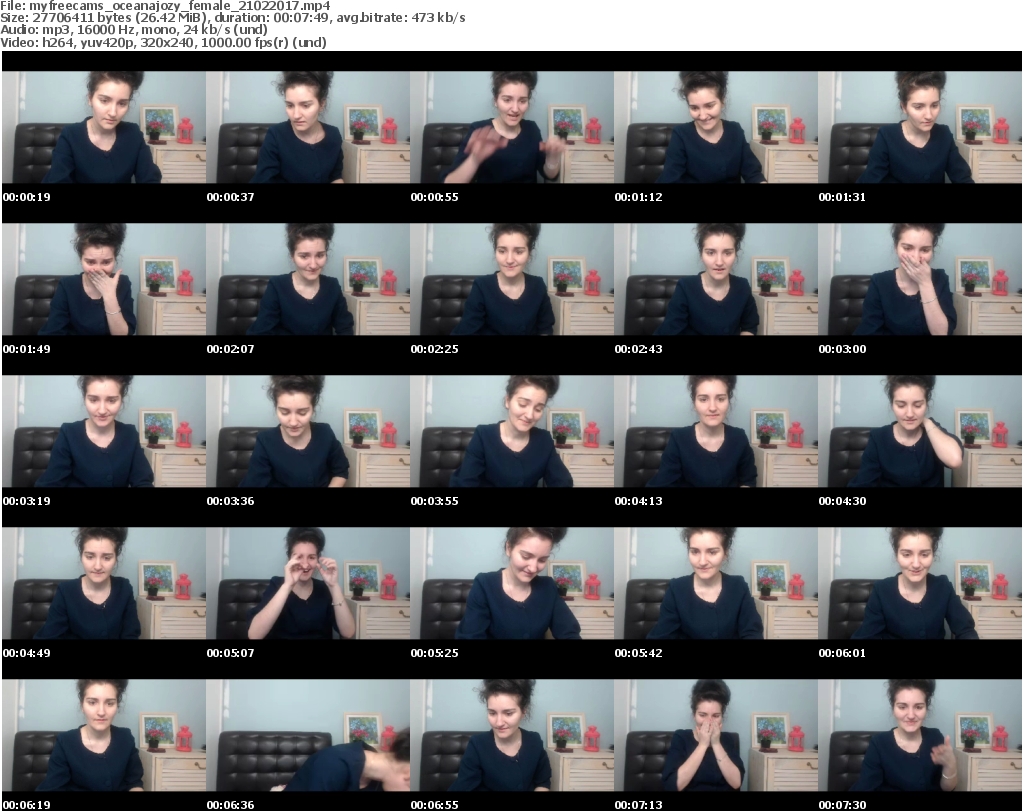Click the 00:00:37 timestamp label
This screenshot has width=1024, height=811.
tap(231, 197)
